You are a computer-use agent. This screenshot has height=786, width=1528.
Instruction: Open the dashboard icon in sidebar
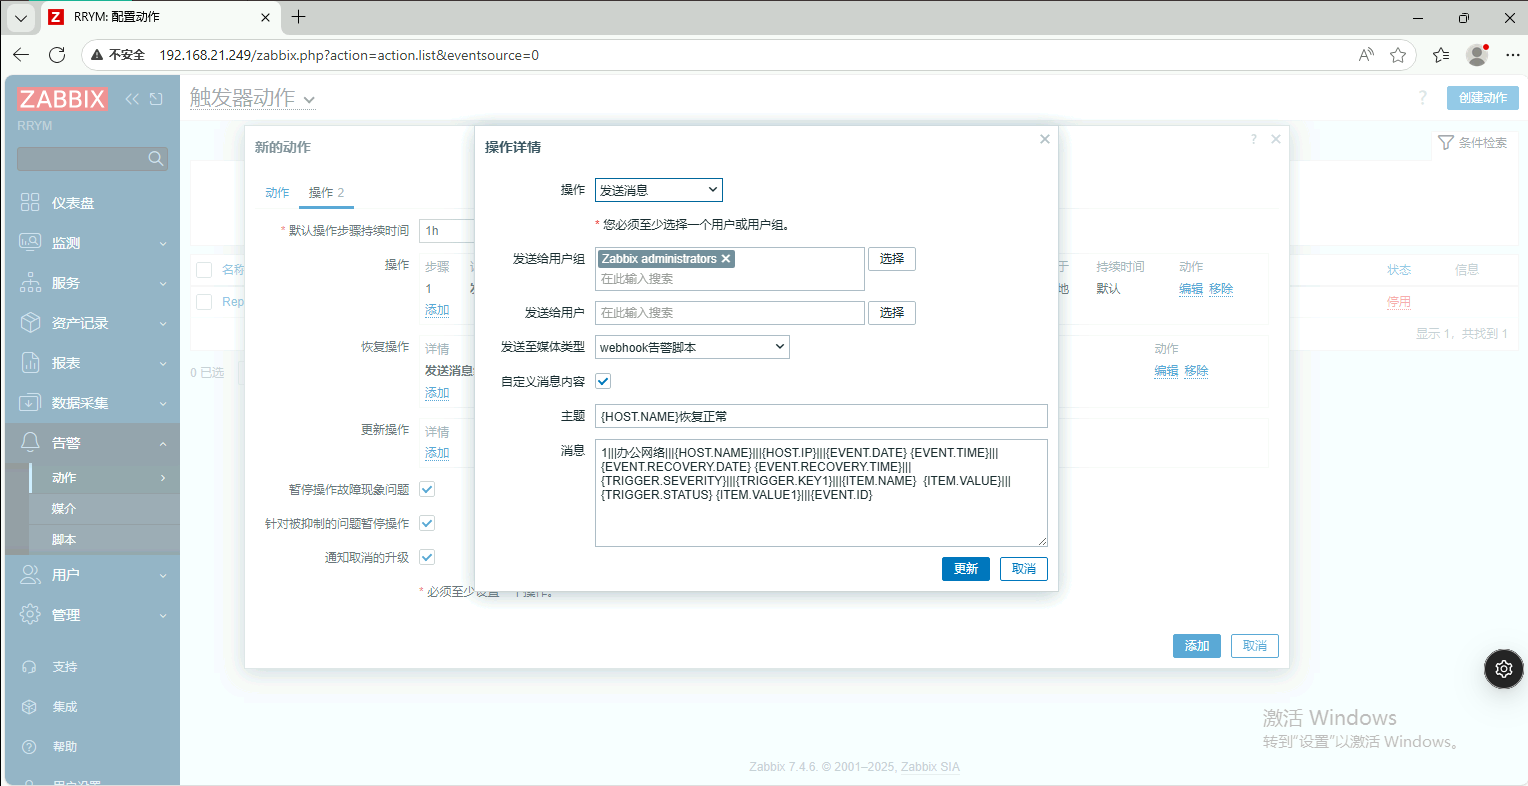(30, 203)
